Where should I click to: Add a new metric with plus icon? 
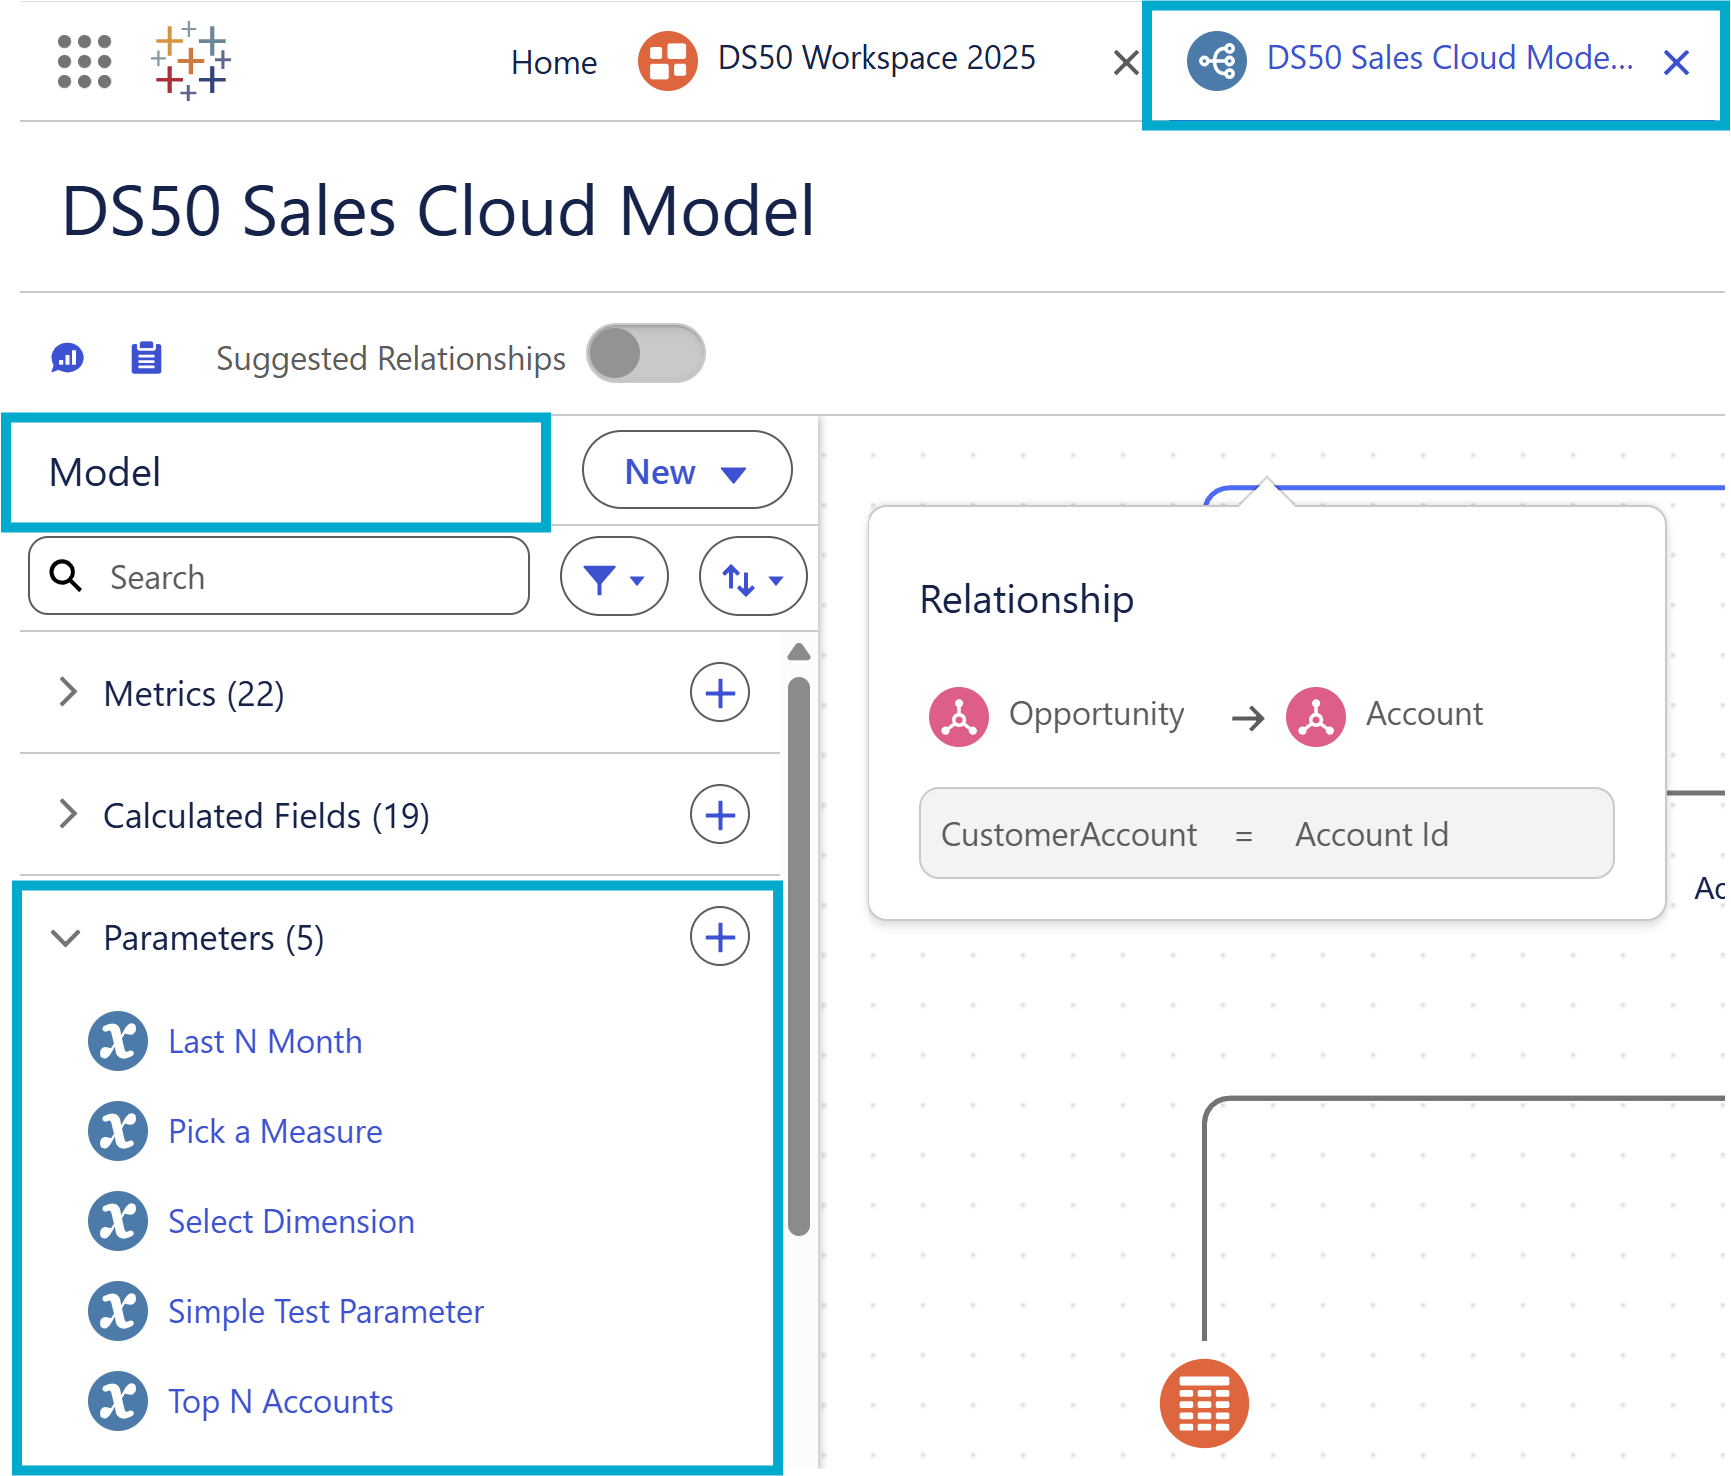(x=719, y=692)
